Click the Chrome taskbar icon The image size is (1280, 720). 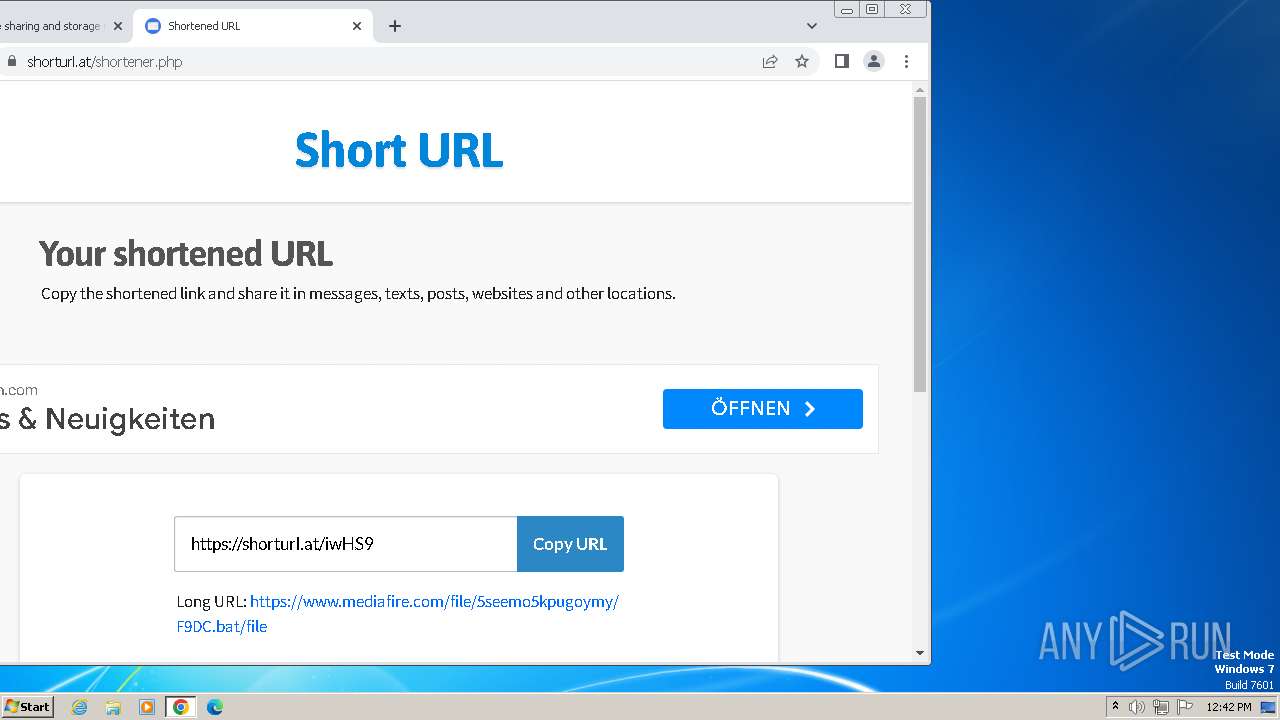[181, 707]
